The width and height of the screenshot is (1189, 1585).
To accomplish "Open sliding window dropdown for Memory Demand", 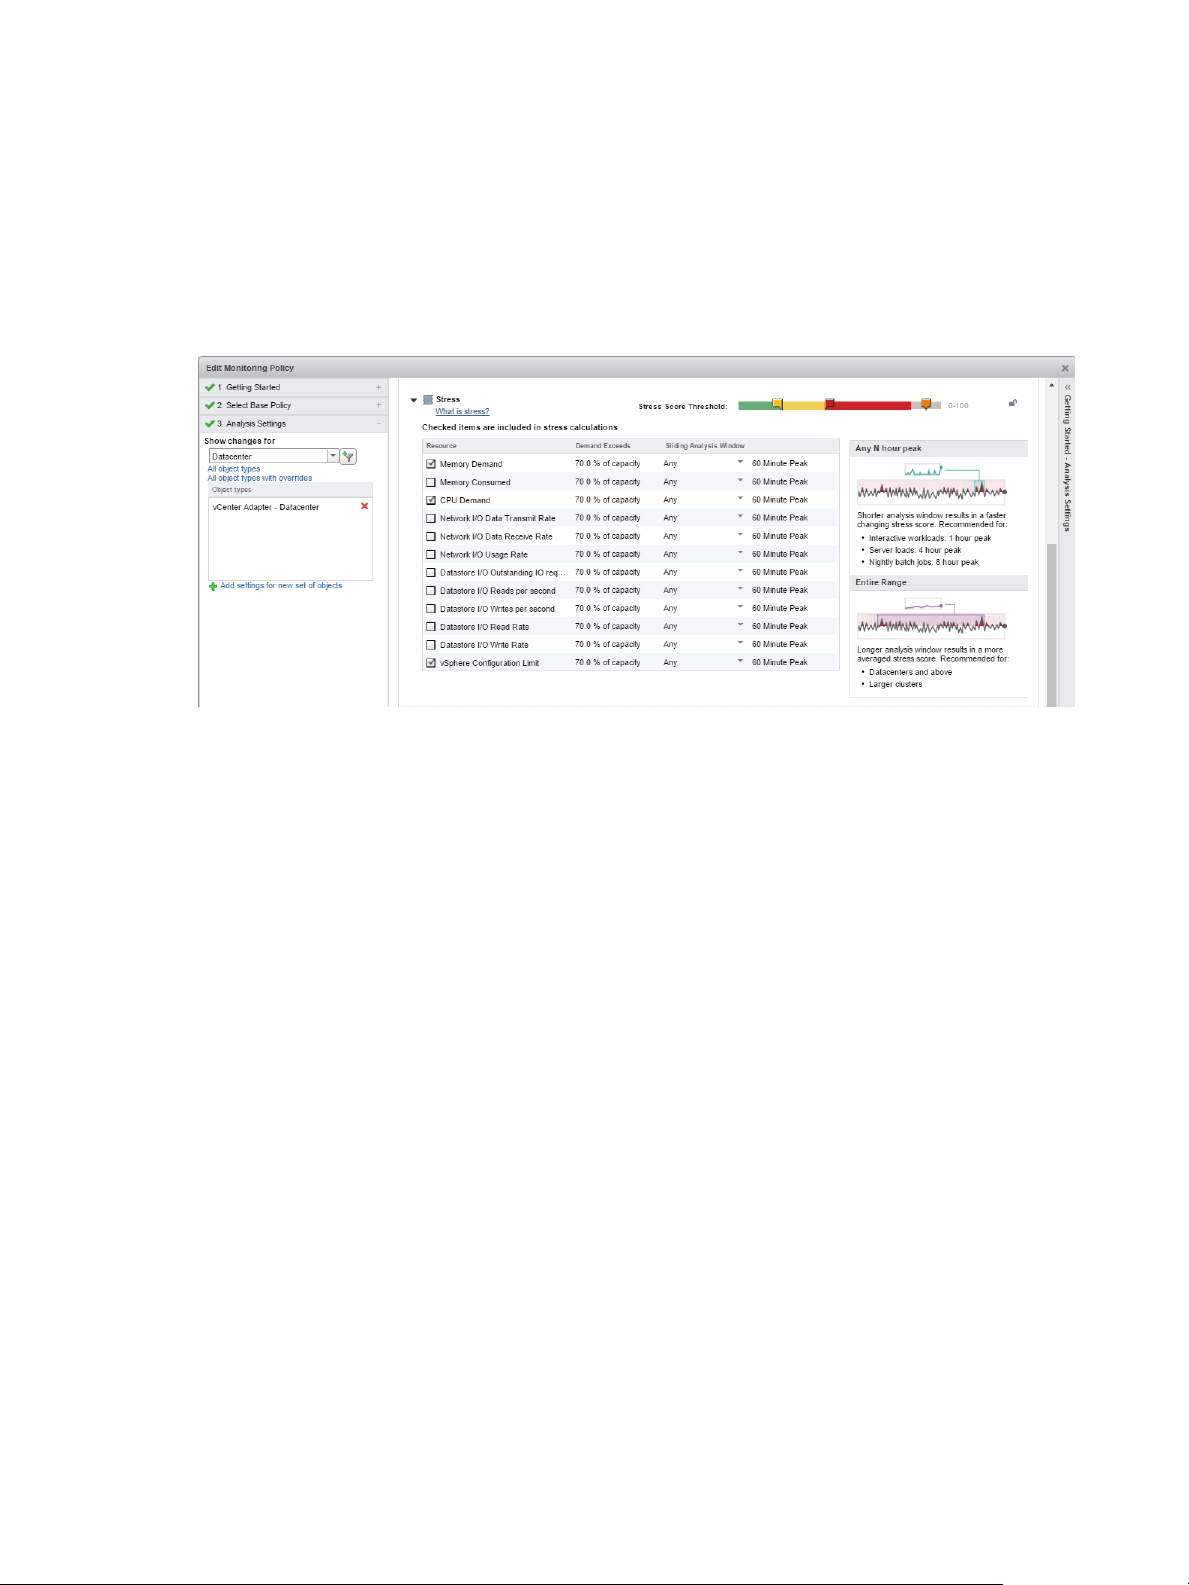I will point(740,462).
